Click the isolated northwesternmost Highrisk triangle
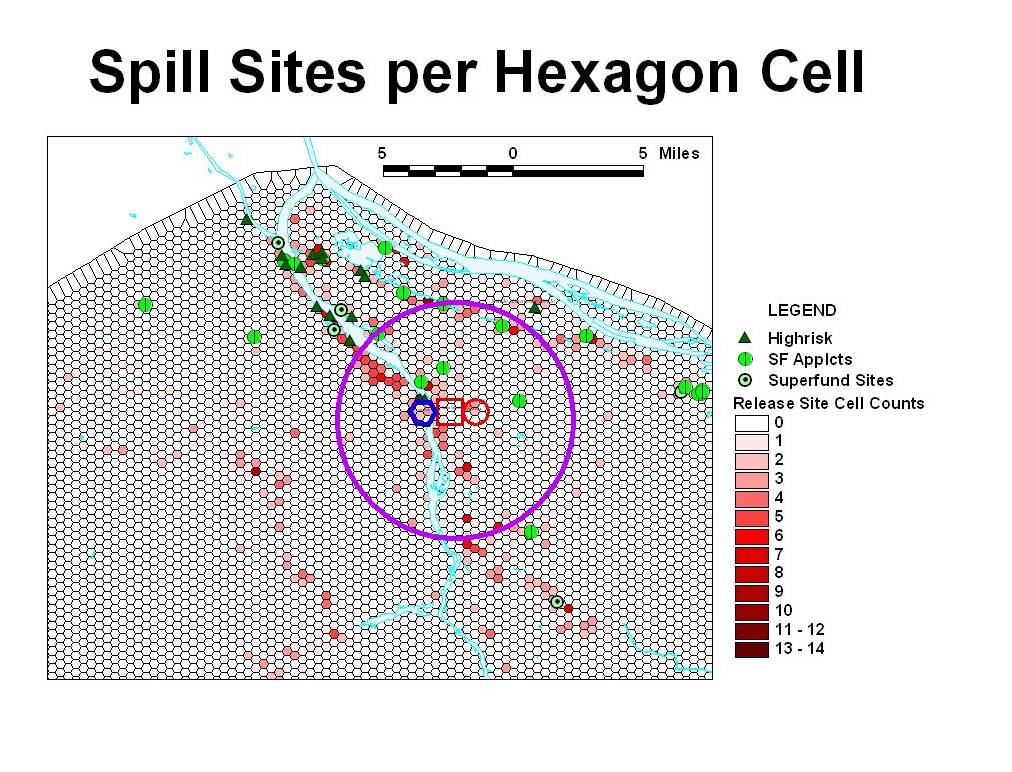This screenshot has height=772, width=1012. [247, 219]
